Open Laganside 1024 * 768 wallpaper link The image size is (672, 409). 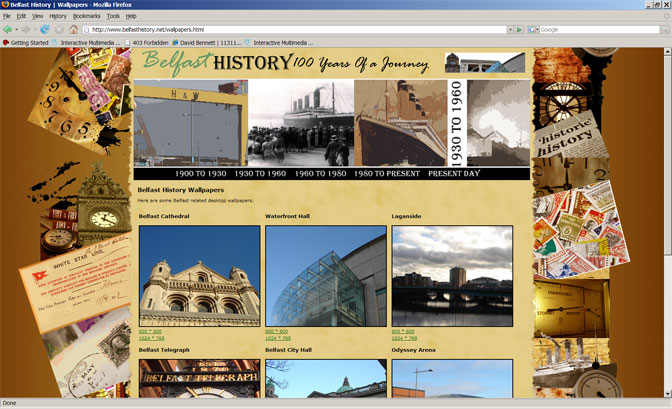click(x=405, y=338)
